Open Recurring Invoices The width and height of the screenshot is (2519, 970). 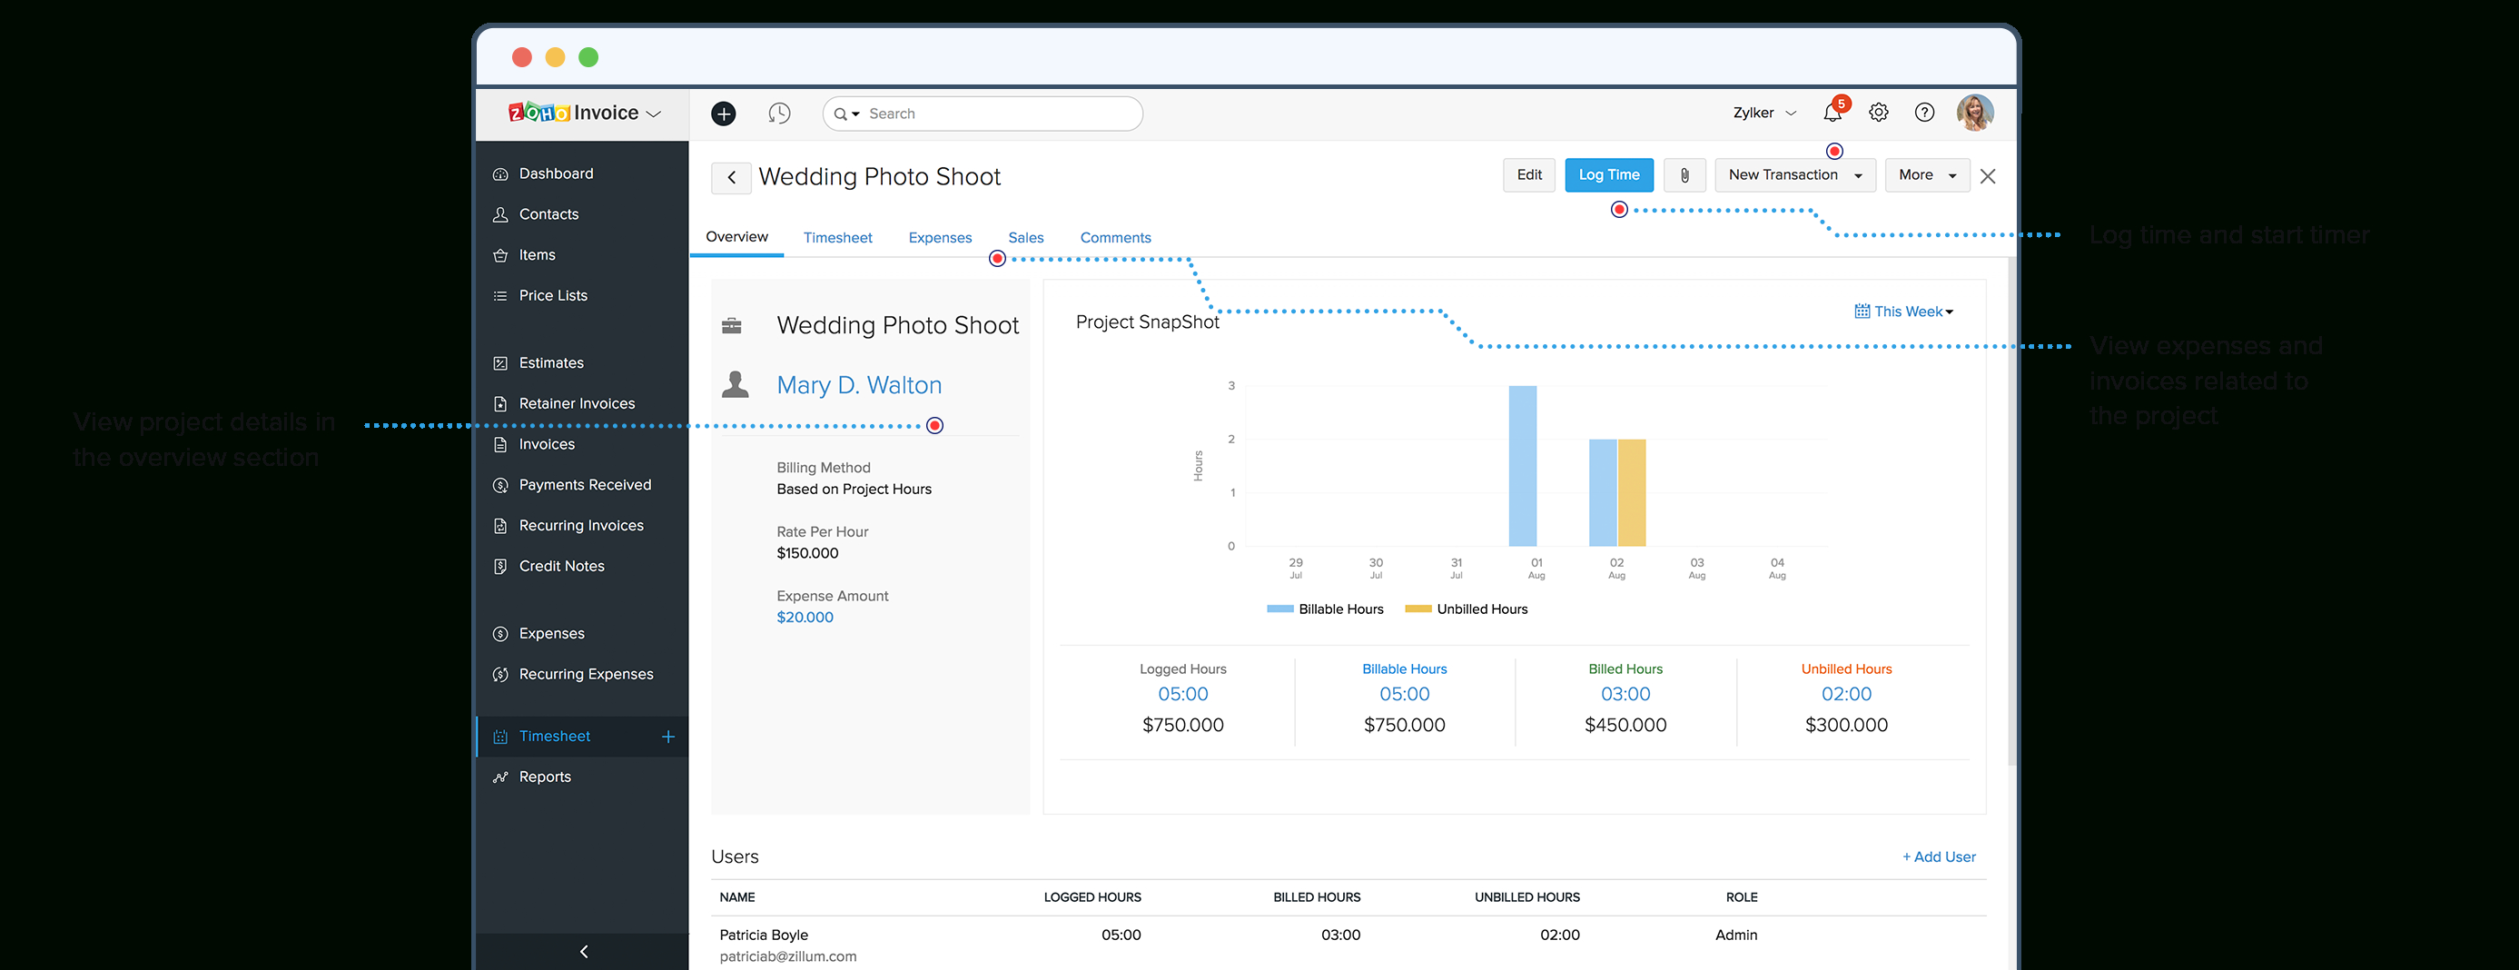pyautogui.click(x=580, y=525)
